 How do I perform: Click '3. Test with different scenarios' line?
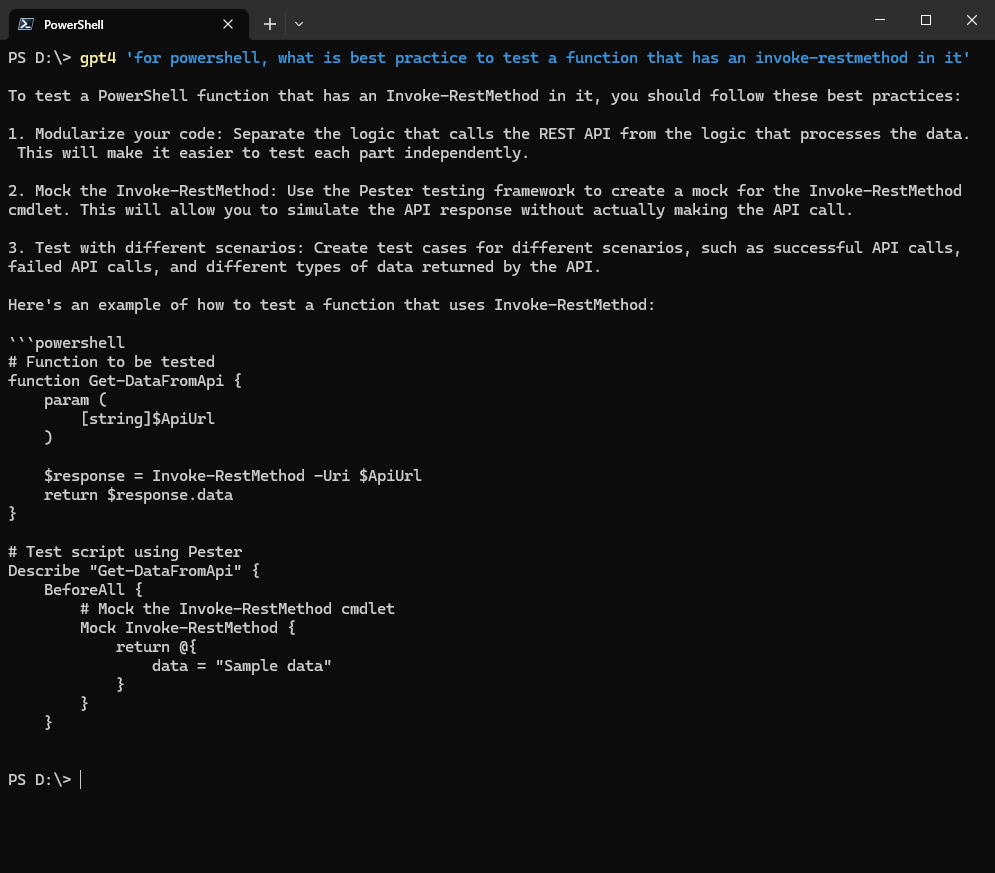485,248
